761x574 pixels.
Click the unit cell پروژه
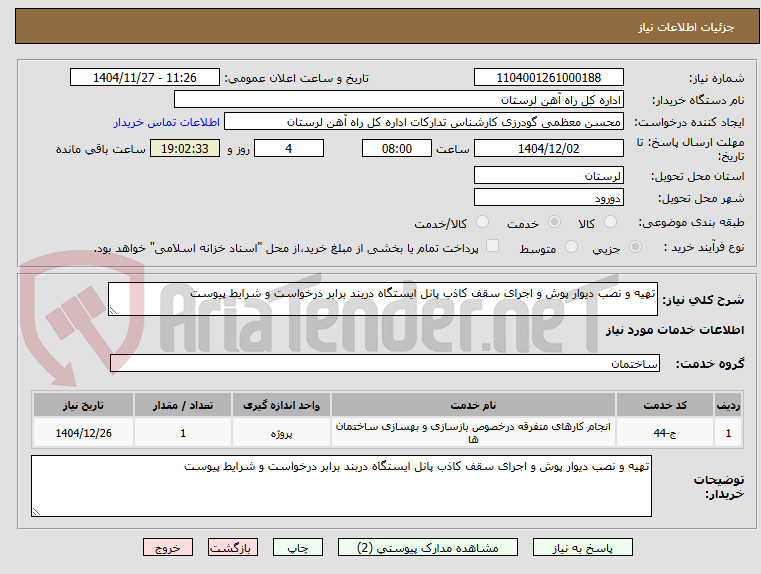pyautogui.click(x=281, y=433)
